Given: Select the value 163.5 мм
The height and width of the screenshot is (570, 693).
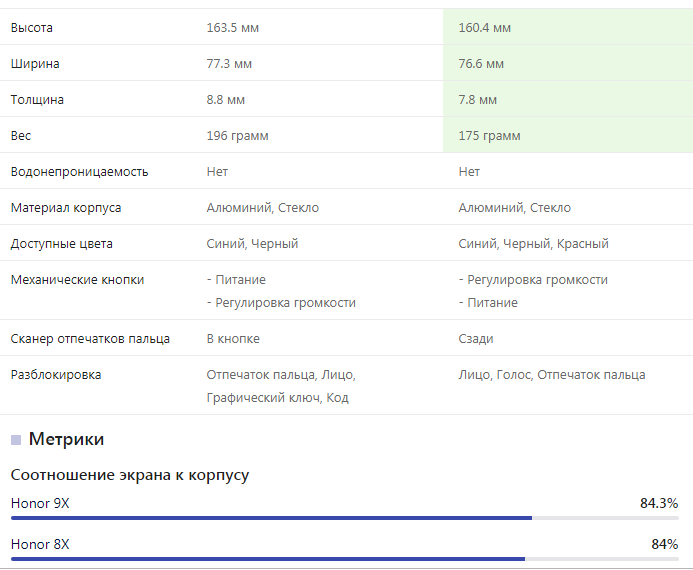Looking at the screenshot, I should 232,27.
